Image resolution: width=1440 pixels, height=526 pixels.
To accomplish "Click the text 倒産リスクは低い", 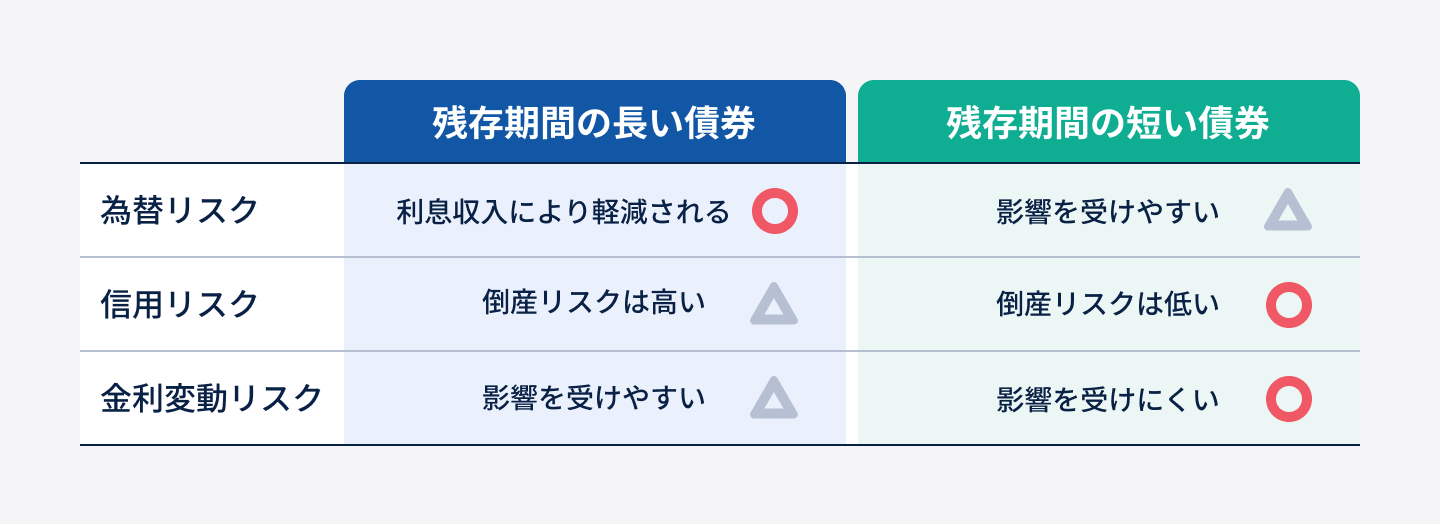I will tap(1108, 305).
